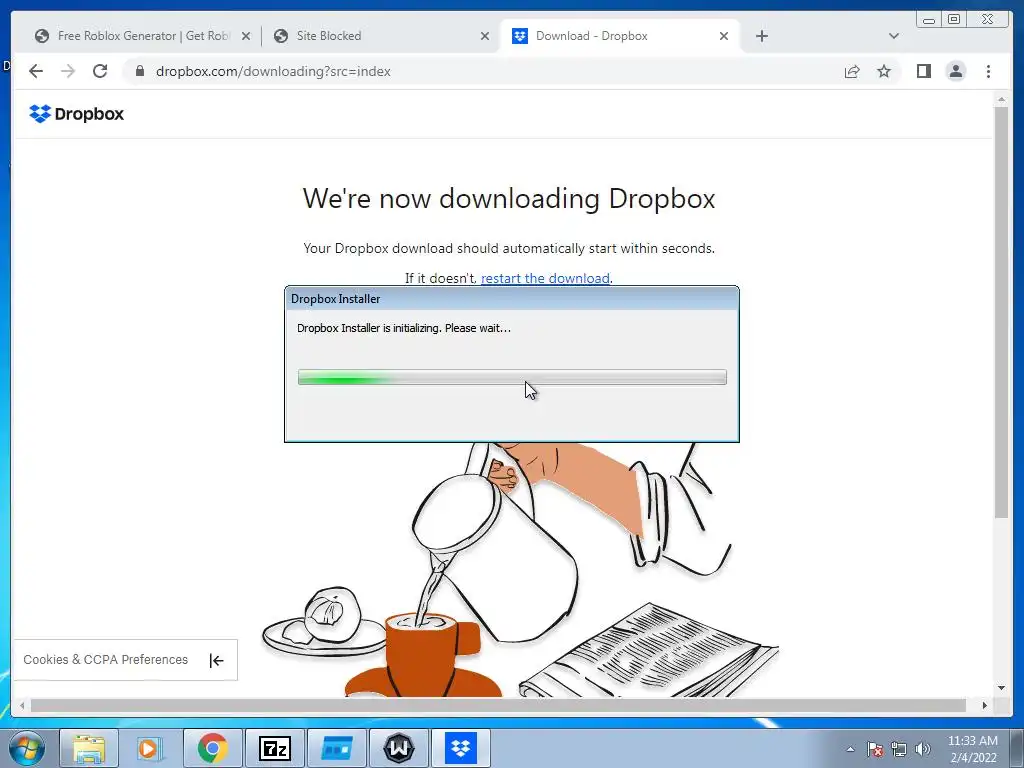Click the Dropbox Installer progress bar
This screenshot has height=768, width=1024.
[x=512, y=377]
